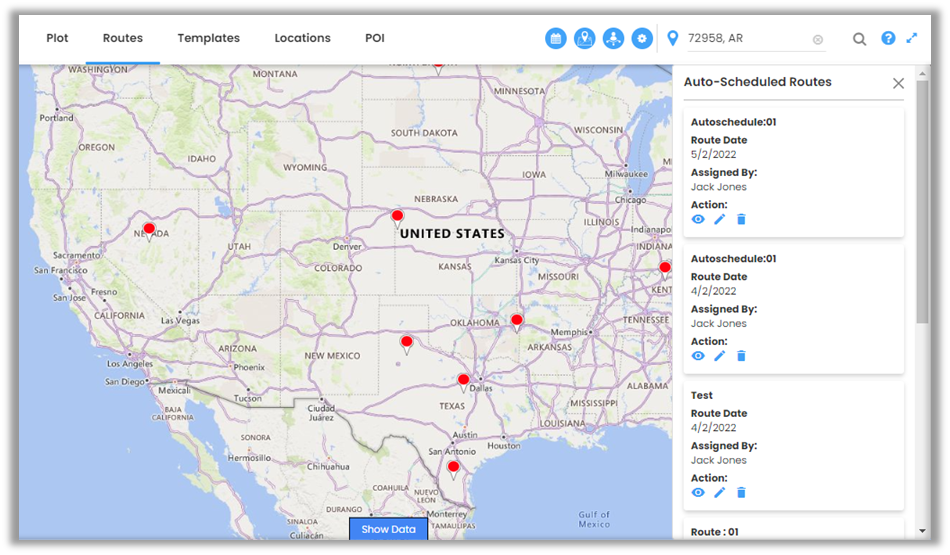
Task: Click the user hierarchy toolbar icon
Action: [613, 38]
